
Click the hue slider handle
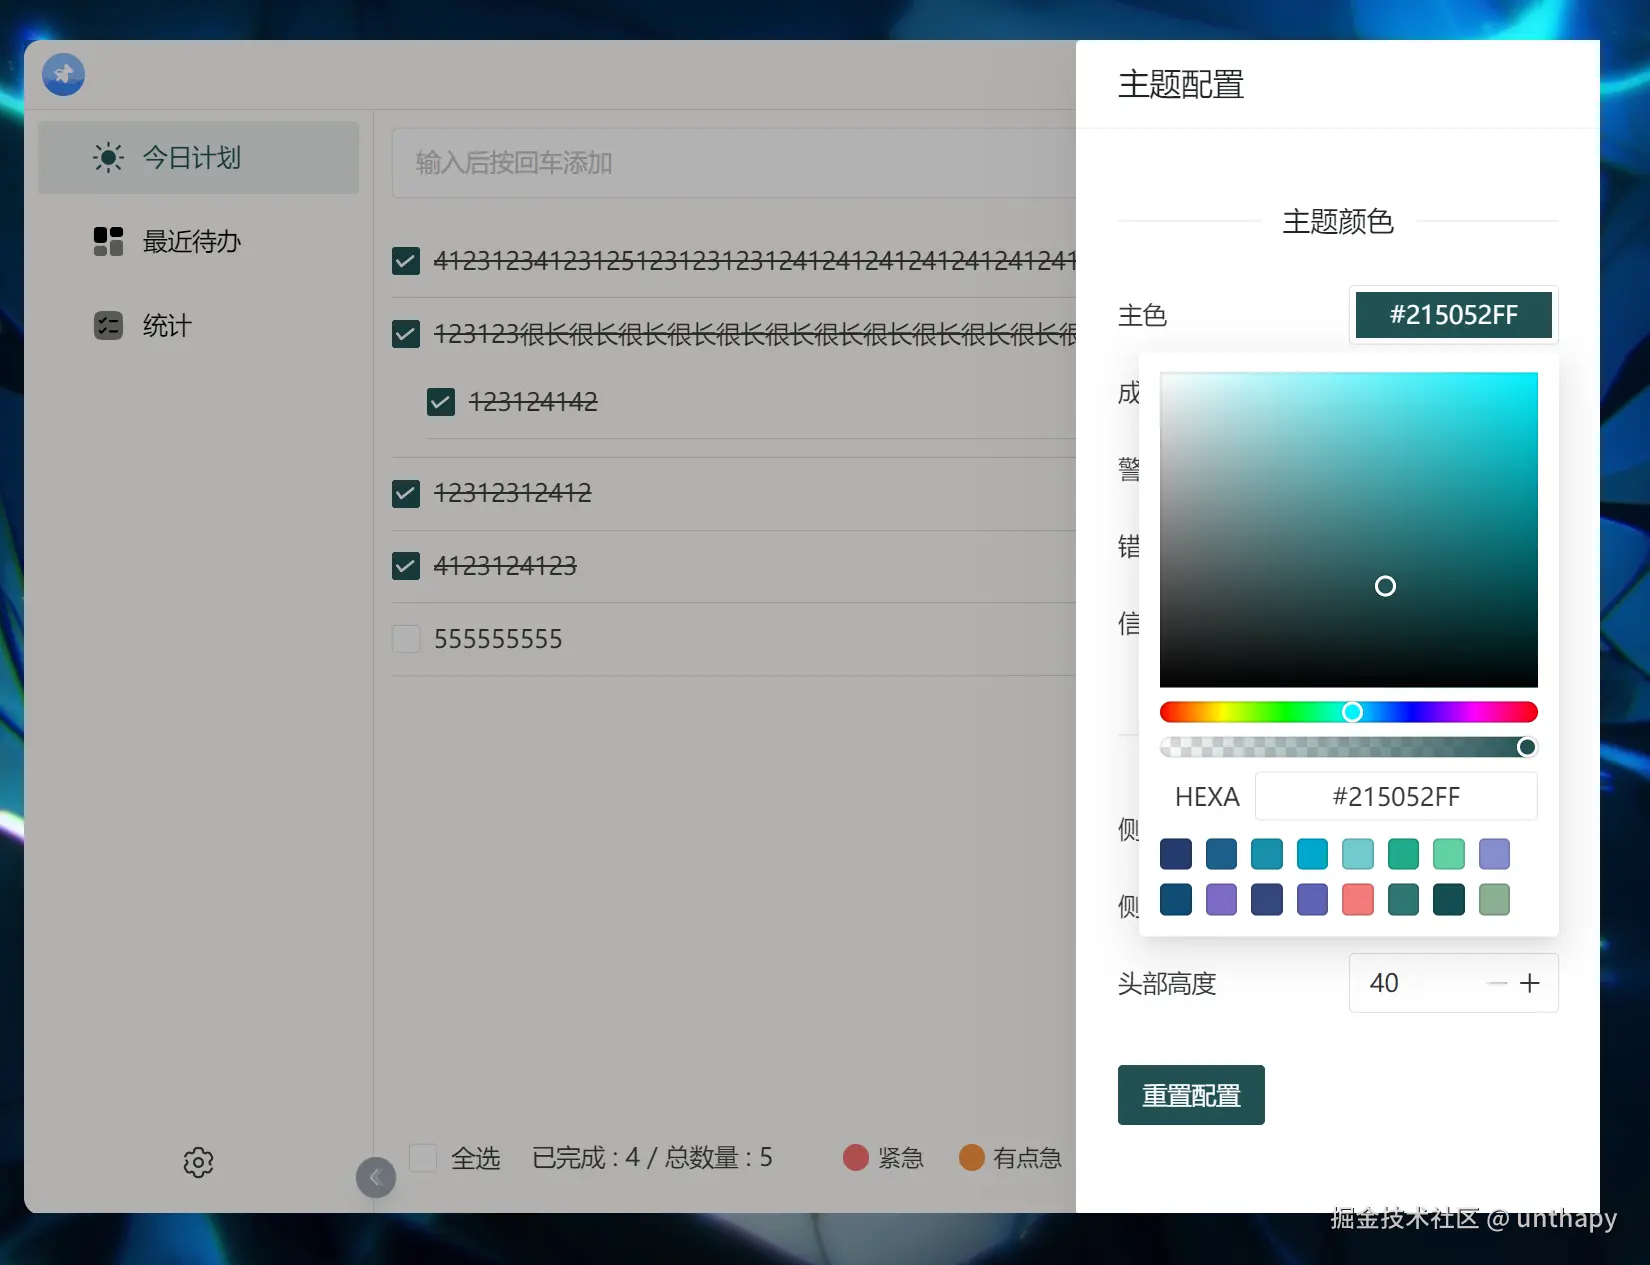[1352, 712]
